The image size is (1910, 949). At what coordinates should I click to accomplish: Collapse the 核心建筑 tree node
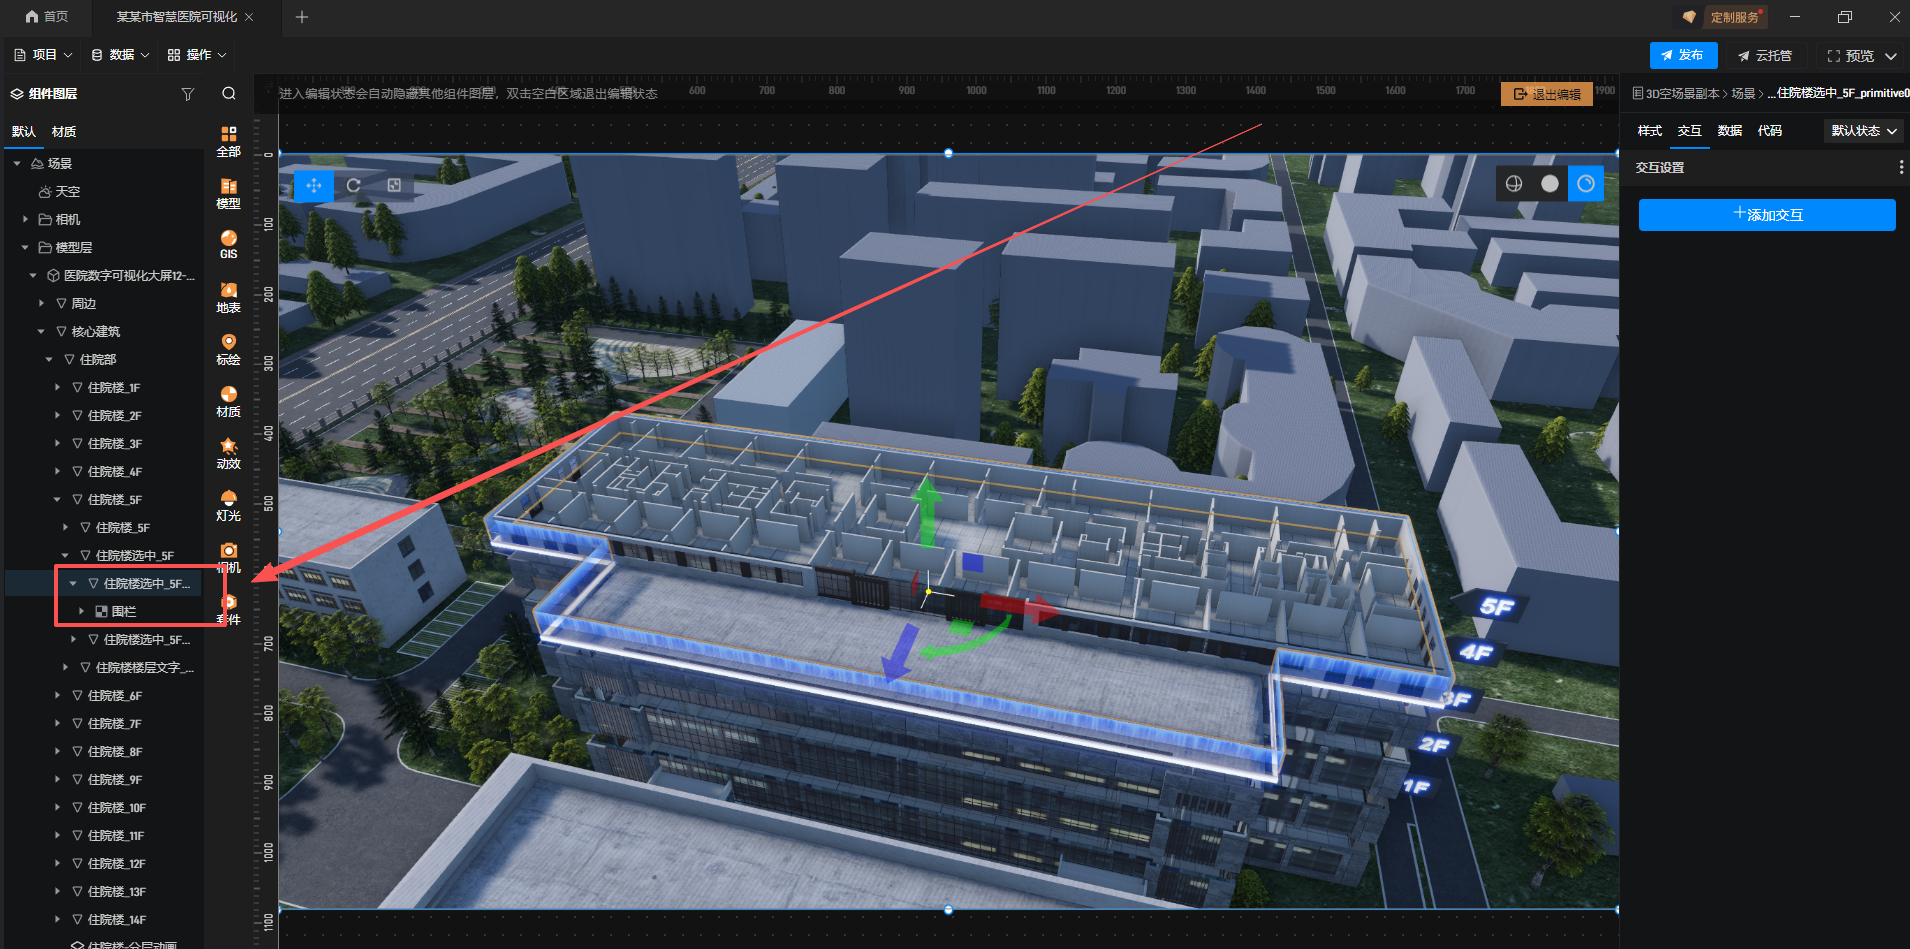(x=41, y=331)
